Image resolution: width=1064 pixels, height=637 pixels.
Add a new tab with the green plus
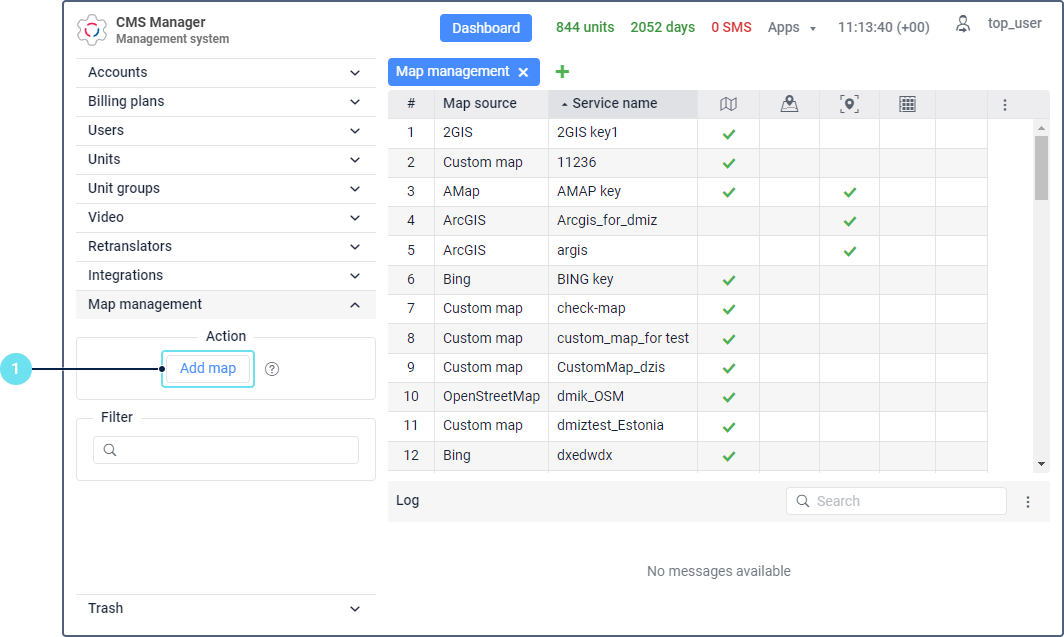pyautogui.click(x=562, y=71)
